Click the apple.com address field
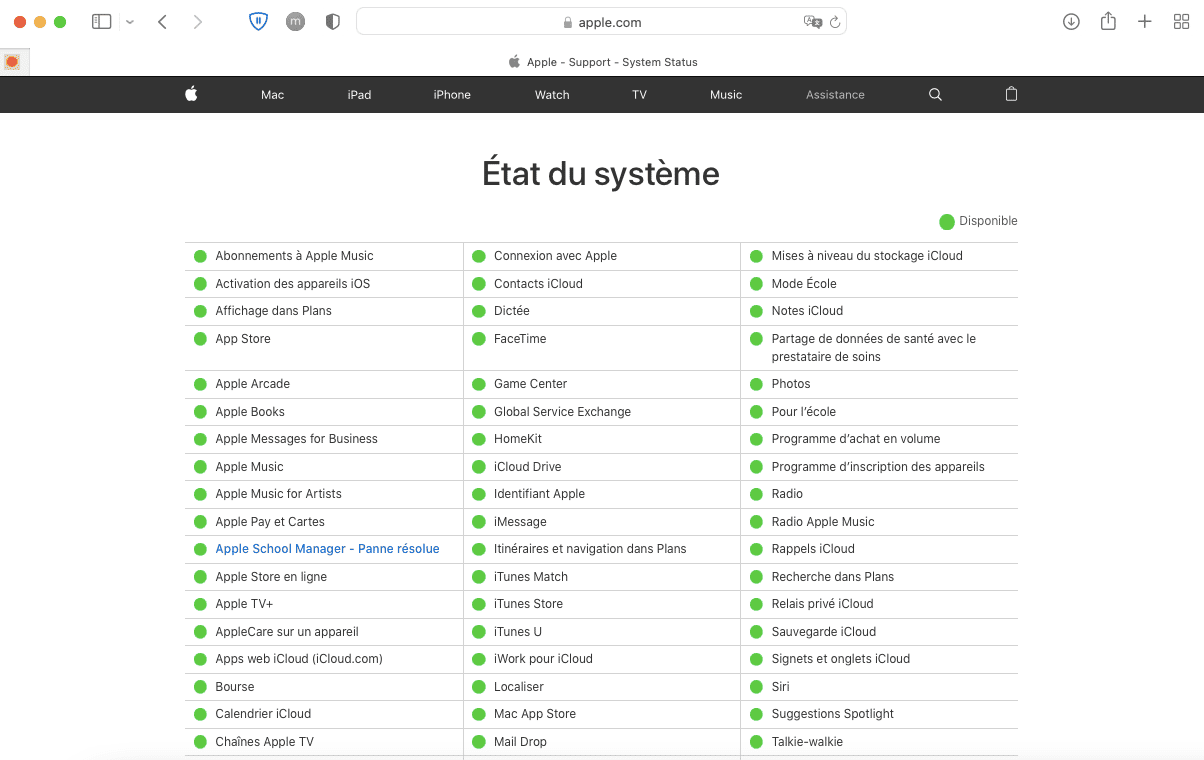This screenshot has width=1204, height=760. [601, 22]
